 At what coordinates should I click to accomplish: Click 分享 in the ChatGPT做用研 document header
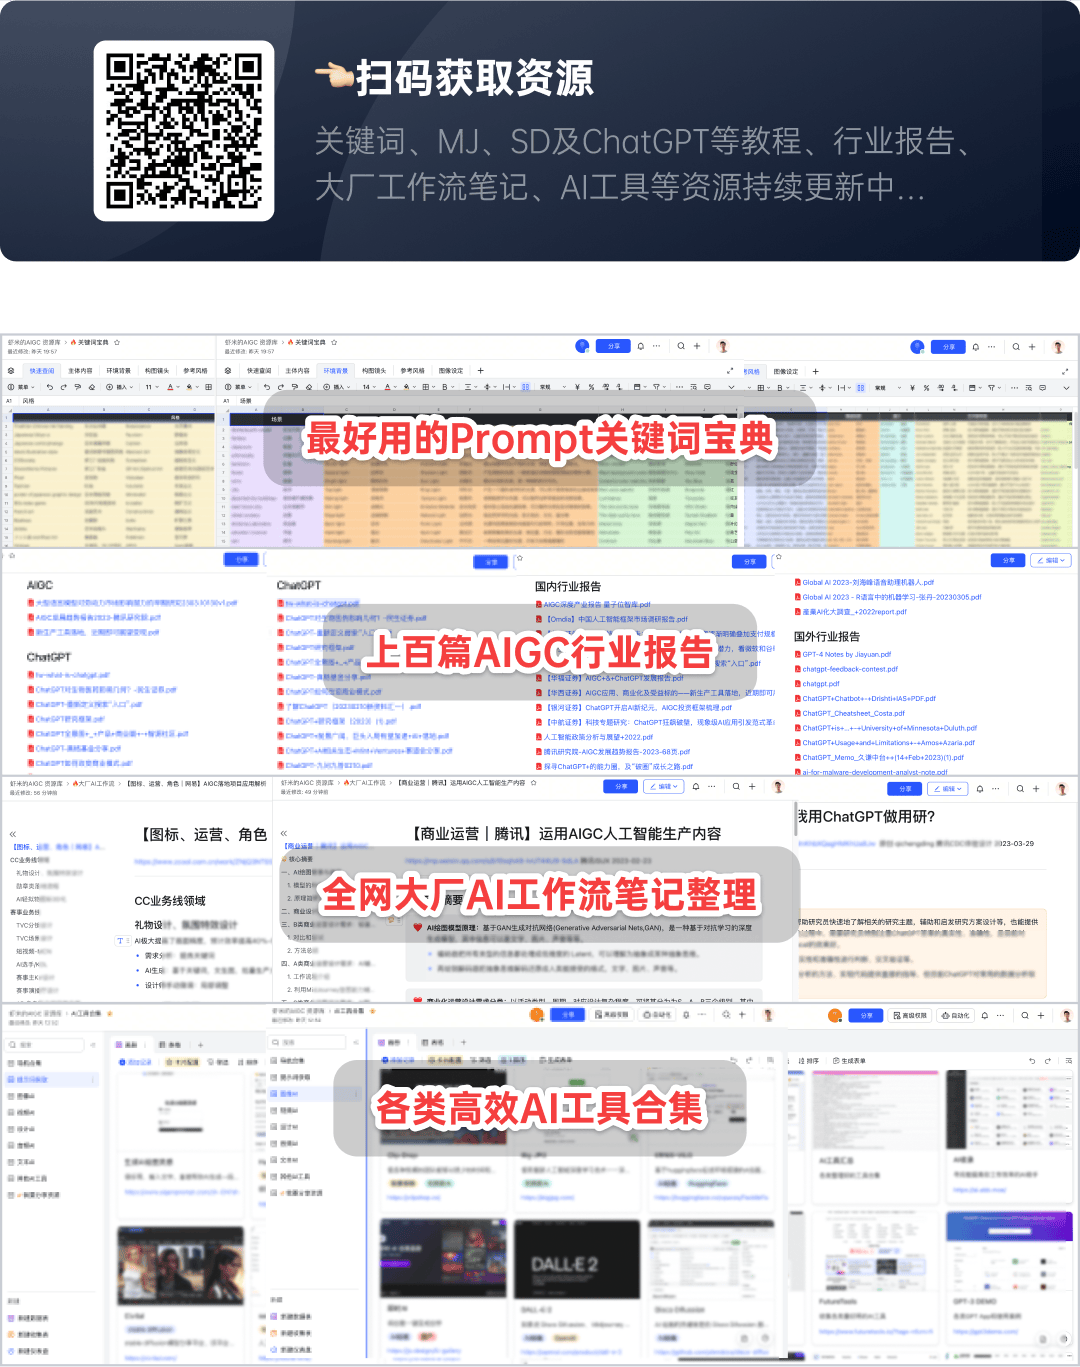(905, 789)
